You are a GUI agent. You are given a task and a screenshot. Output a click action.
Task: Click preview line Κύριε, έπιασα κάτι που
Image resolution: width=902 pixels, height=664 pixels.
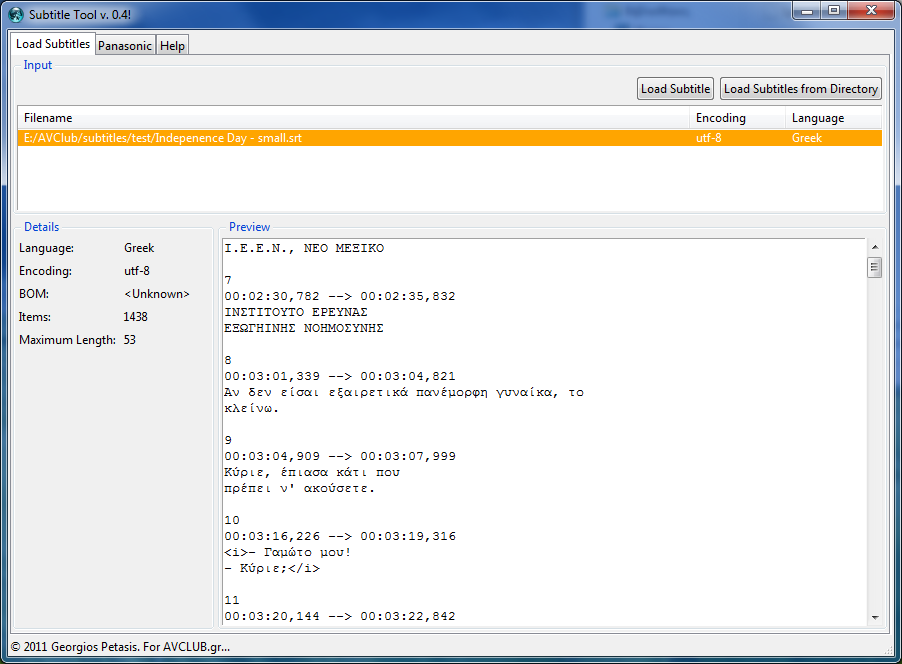(x=312, y=472)
